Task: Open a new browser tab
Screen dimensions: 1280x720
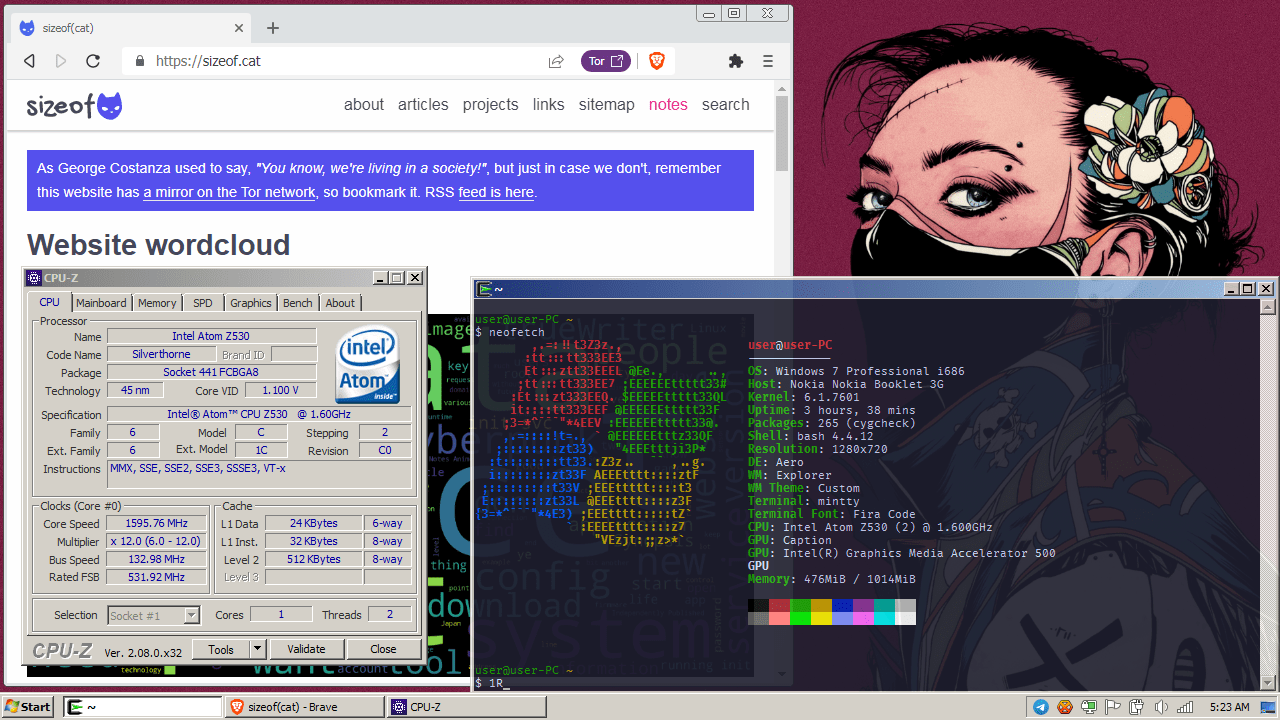Action: (x=273, y=28)
